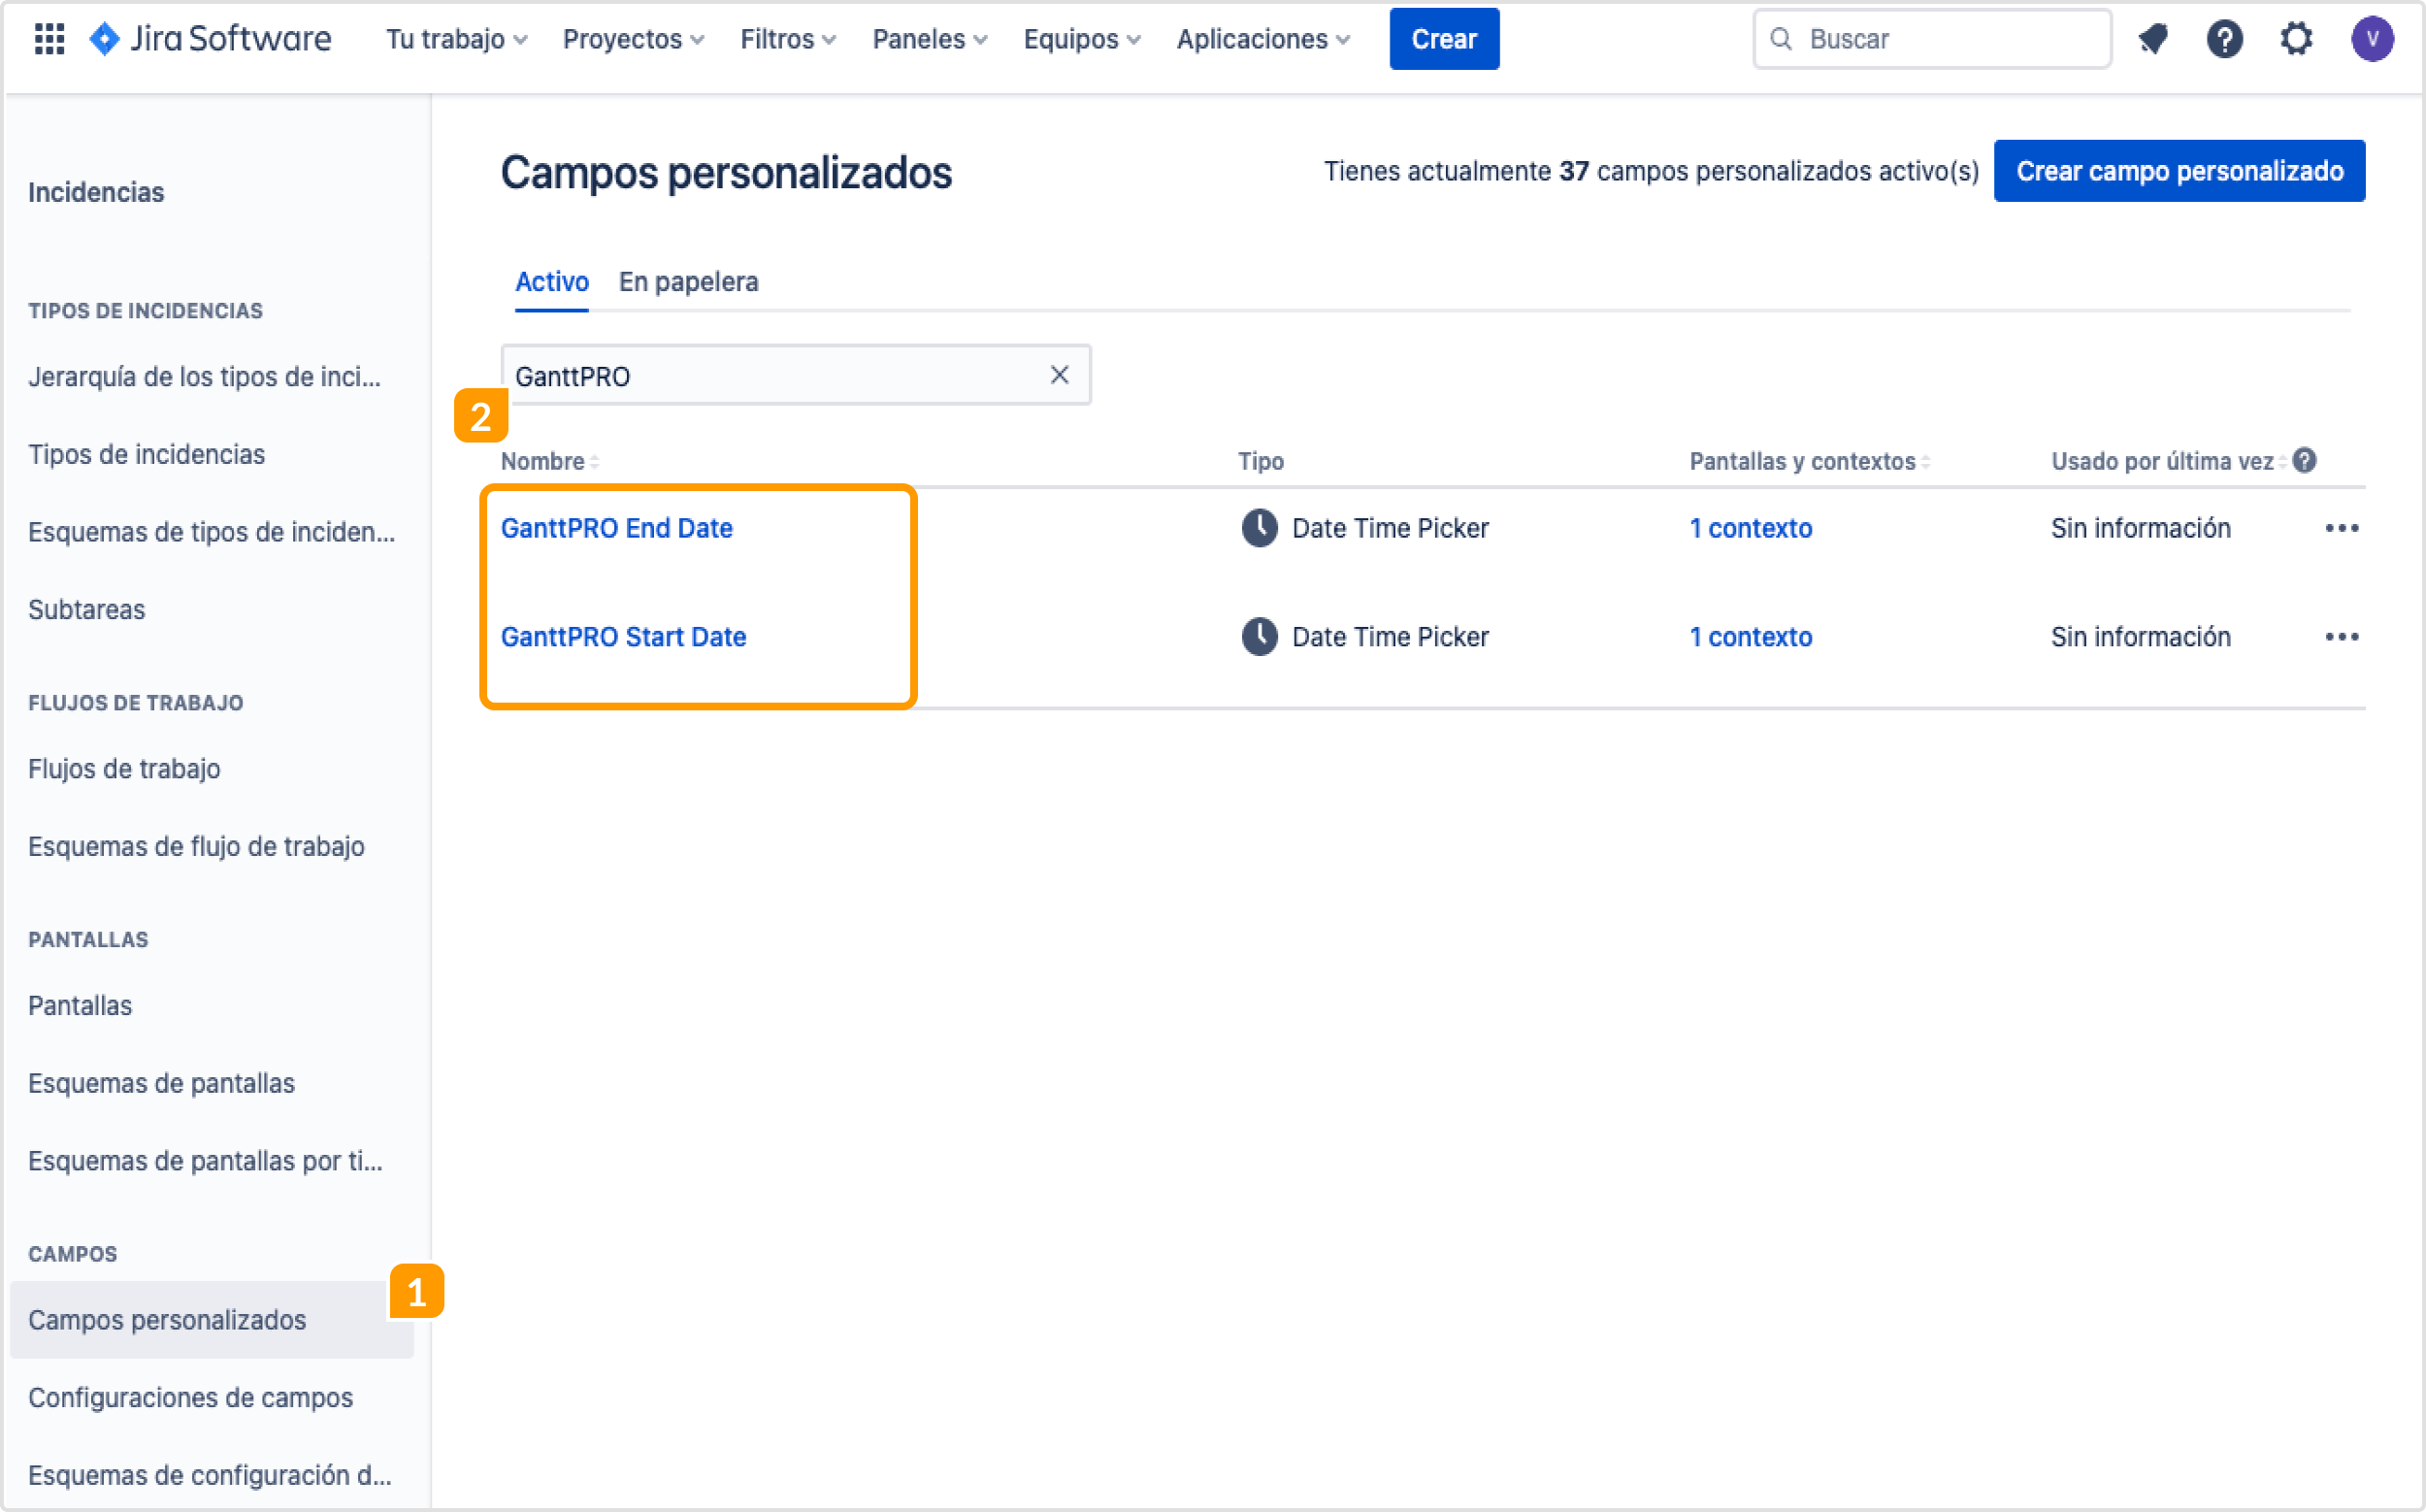This screenshot has width=2426, height=1512.
Task: Expand the Tu trabajo menu
Action: click(x=457, y=39)
